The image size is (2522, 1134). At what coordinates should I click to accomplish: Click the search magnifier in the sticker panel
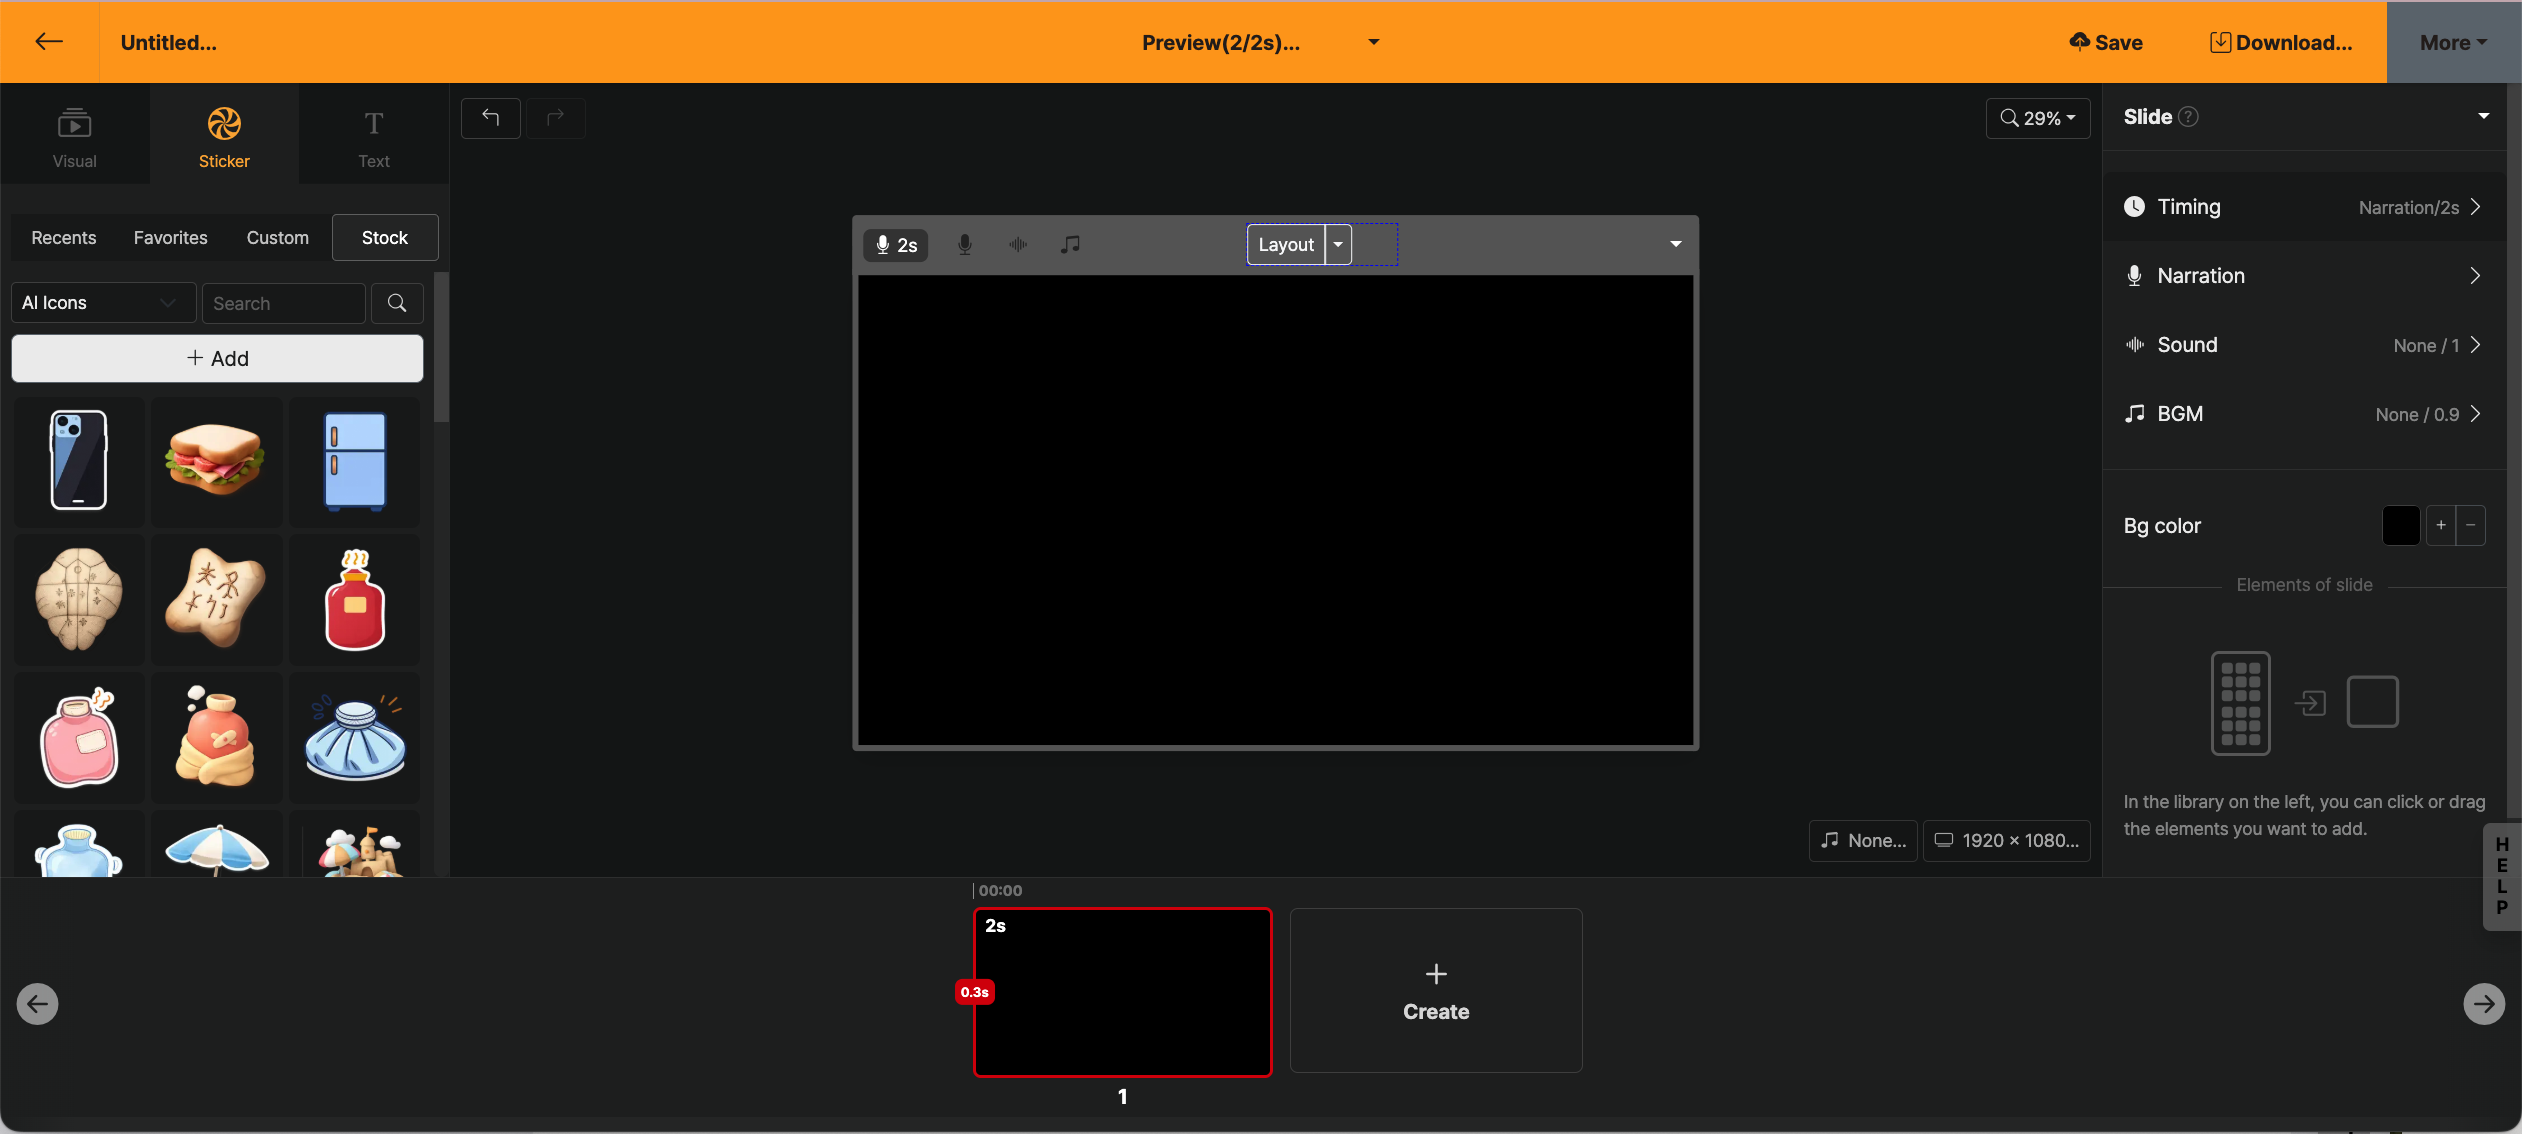tap(397, 303)
